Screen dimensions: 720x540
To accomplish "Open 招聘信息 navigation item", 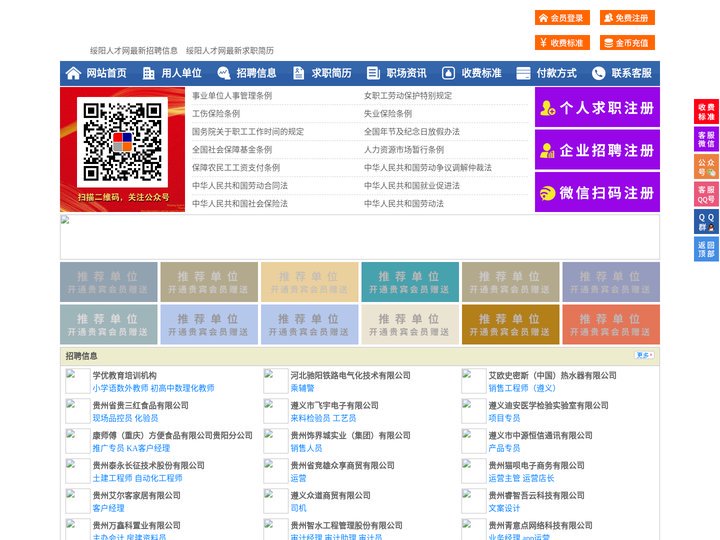I will point(256,73).
